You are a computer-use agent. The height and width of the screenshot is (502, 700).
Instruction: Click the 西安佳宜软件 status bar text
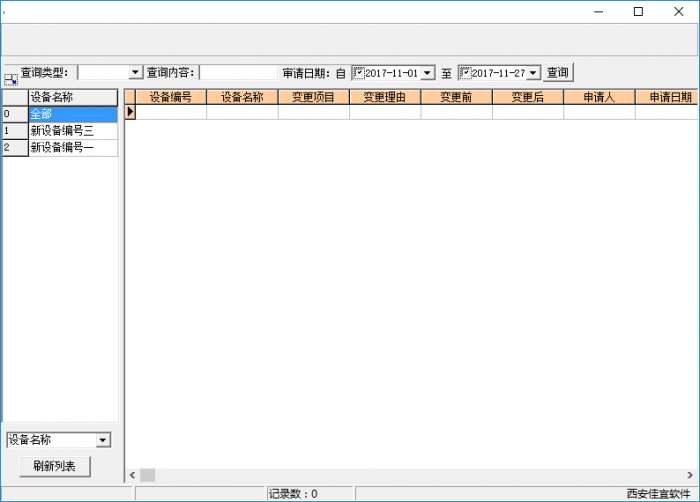point(658,494)
